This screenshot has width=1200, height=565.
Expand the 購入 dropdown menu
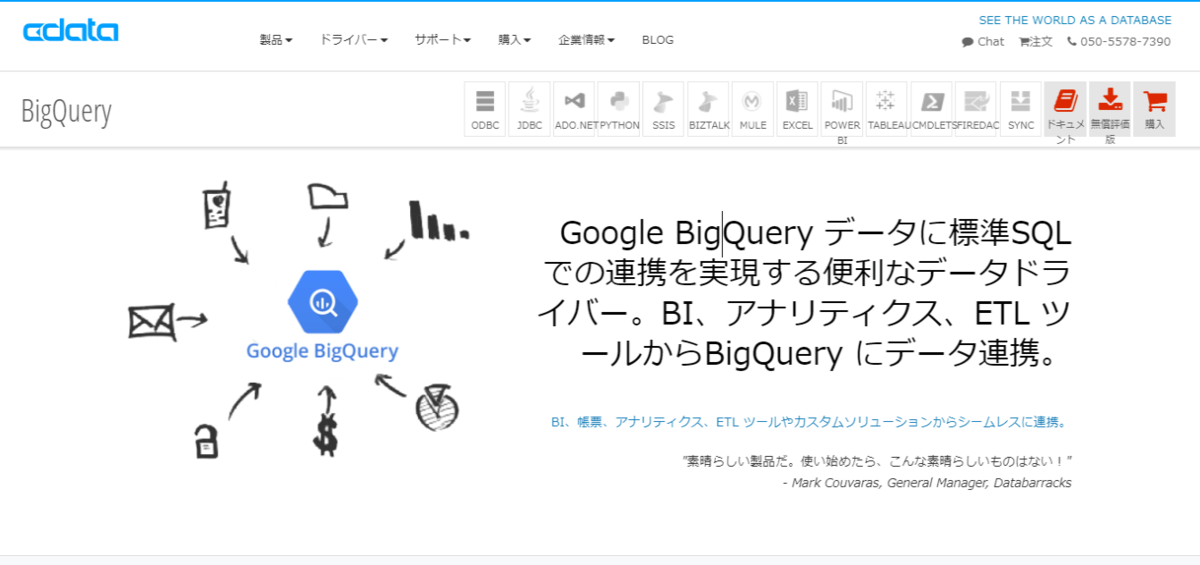point(514,40)
